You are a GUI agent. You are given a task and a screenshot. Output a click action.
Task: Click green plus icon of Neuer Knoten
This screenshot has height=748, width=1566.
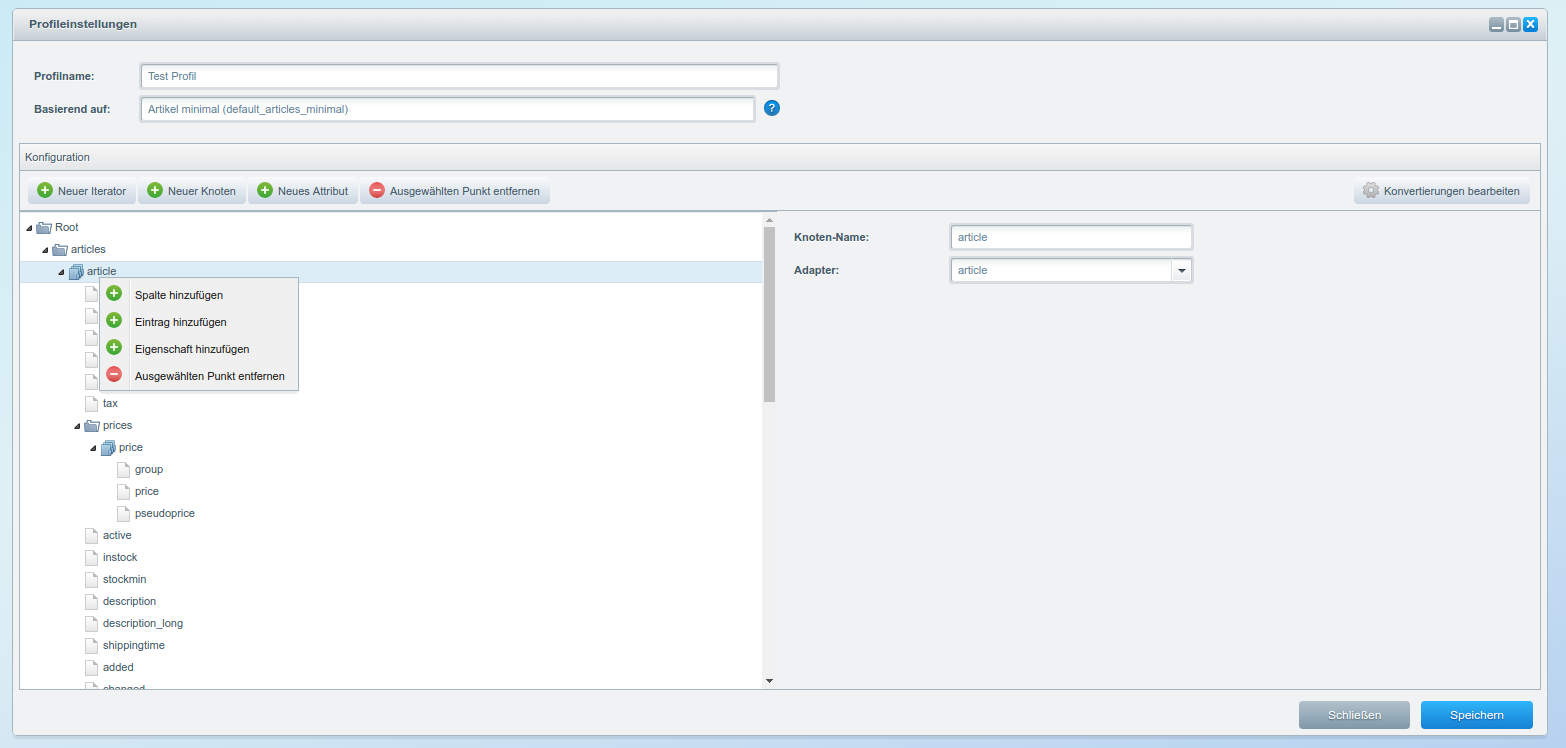point(155,190)
